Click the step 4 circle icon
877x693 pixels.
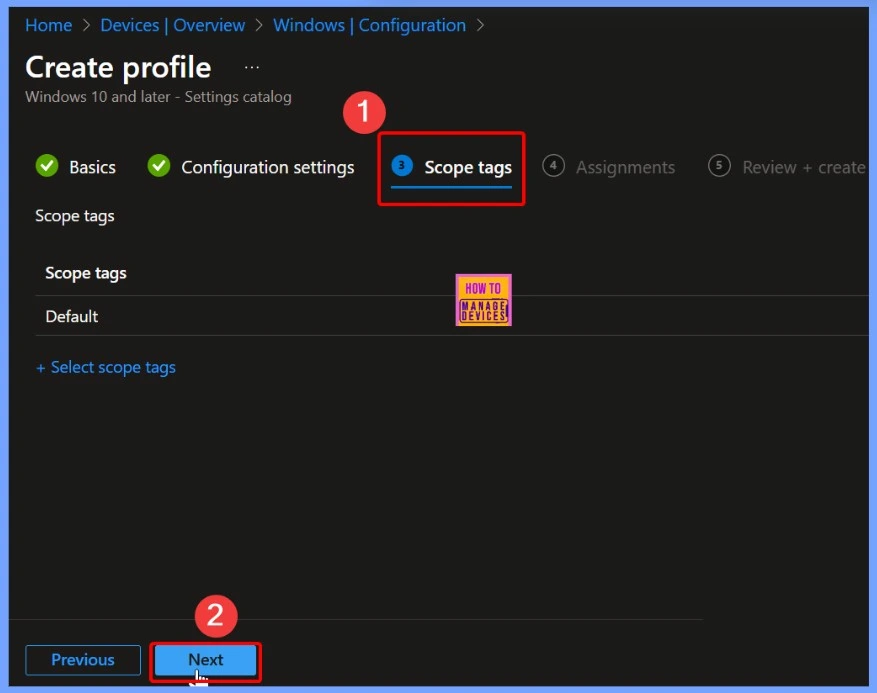(554, 166)
